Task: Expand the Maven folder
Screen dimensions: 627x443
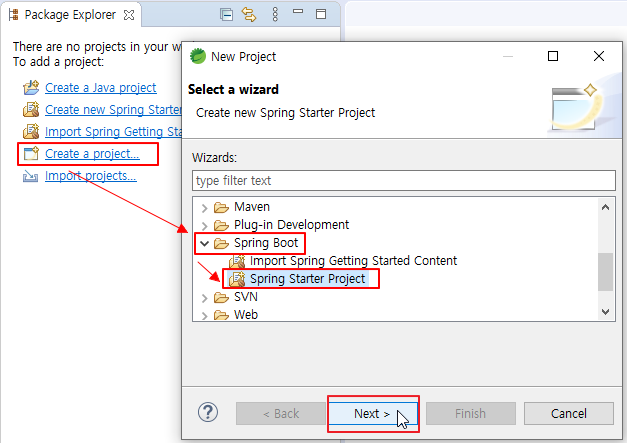Action: pos(204,208)
